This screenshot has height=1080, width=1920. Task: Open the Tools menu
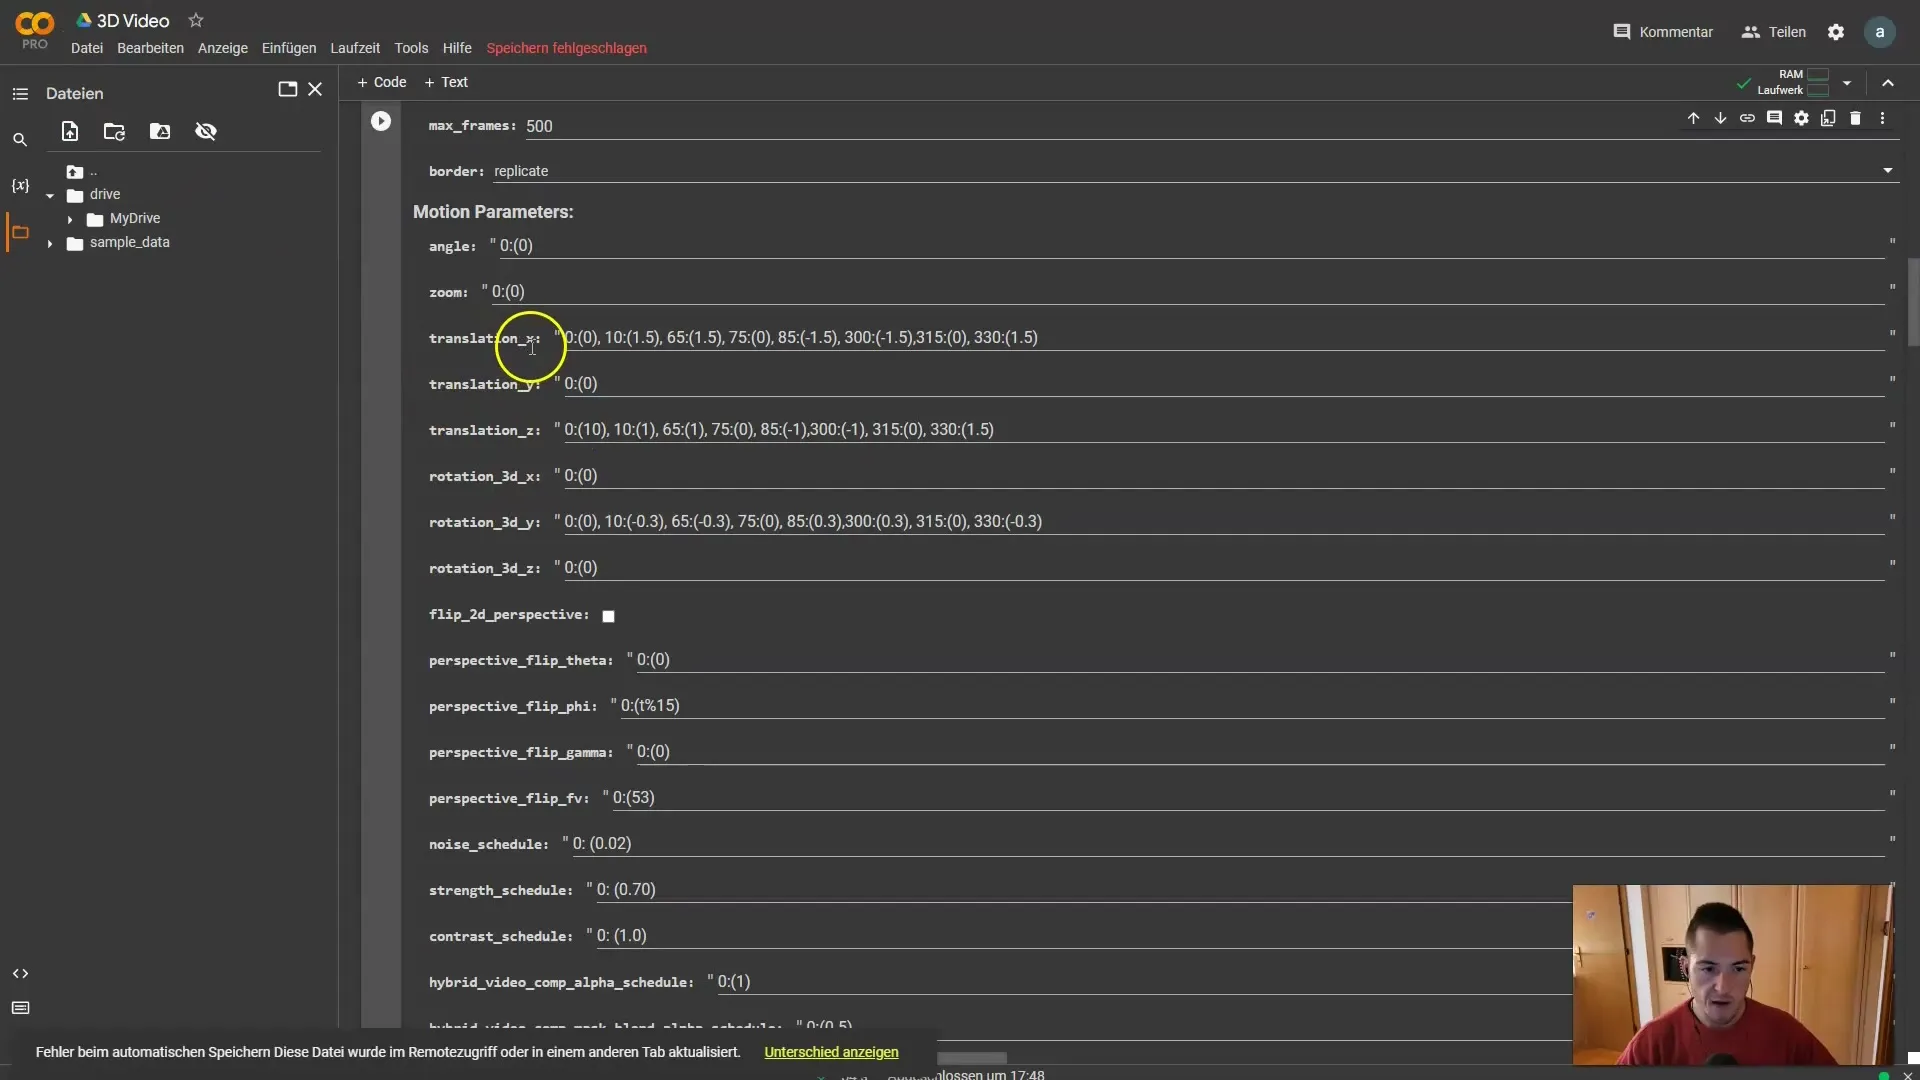point(411,48)
